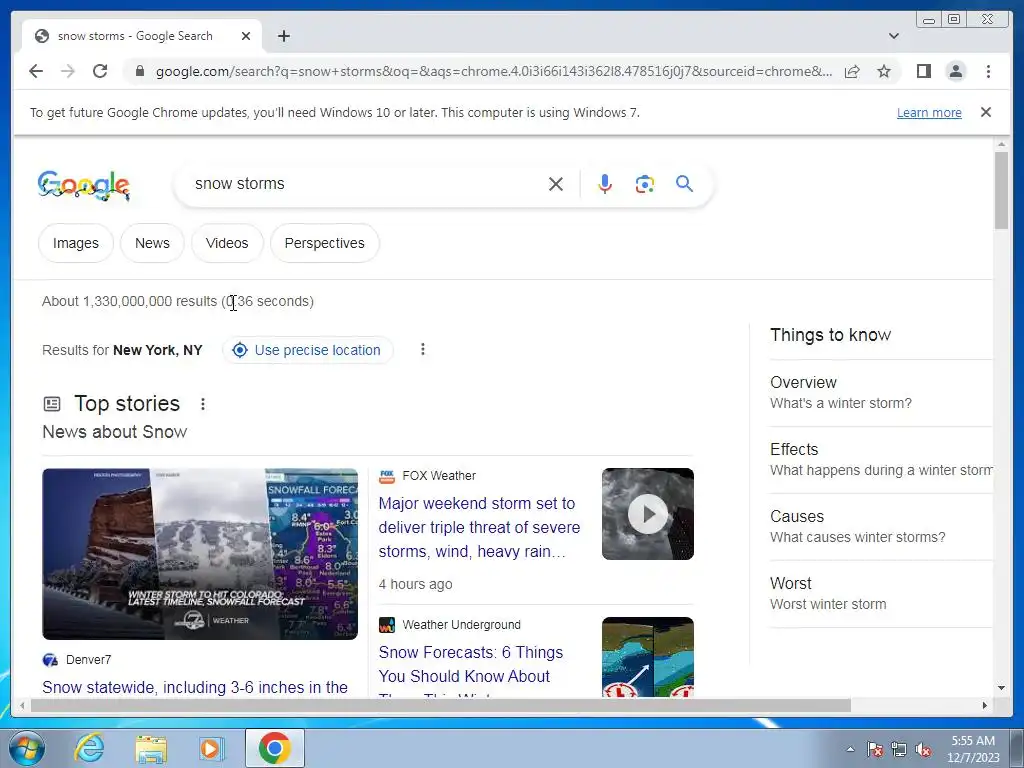This screenshot has width=1024, height=768.
Task: Open location options three-dot menu
Action: pos(423,349)
